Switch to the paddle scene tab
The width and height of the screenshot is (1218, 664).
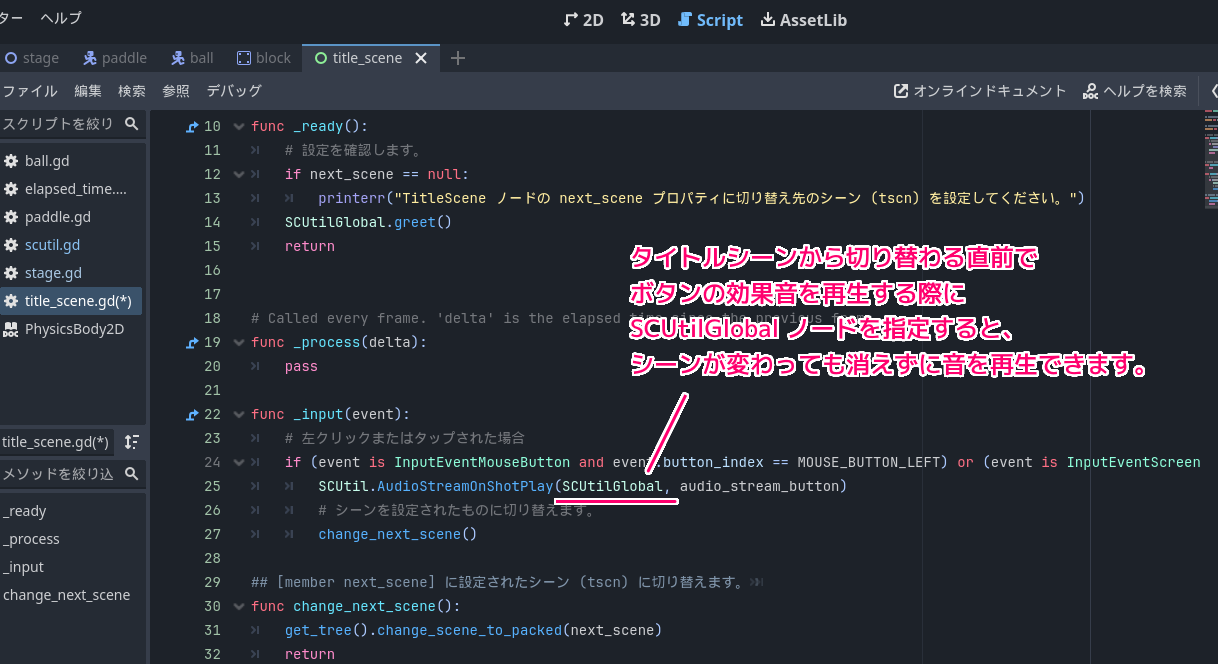115,58
